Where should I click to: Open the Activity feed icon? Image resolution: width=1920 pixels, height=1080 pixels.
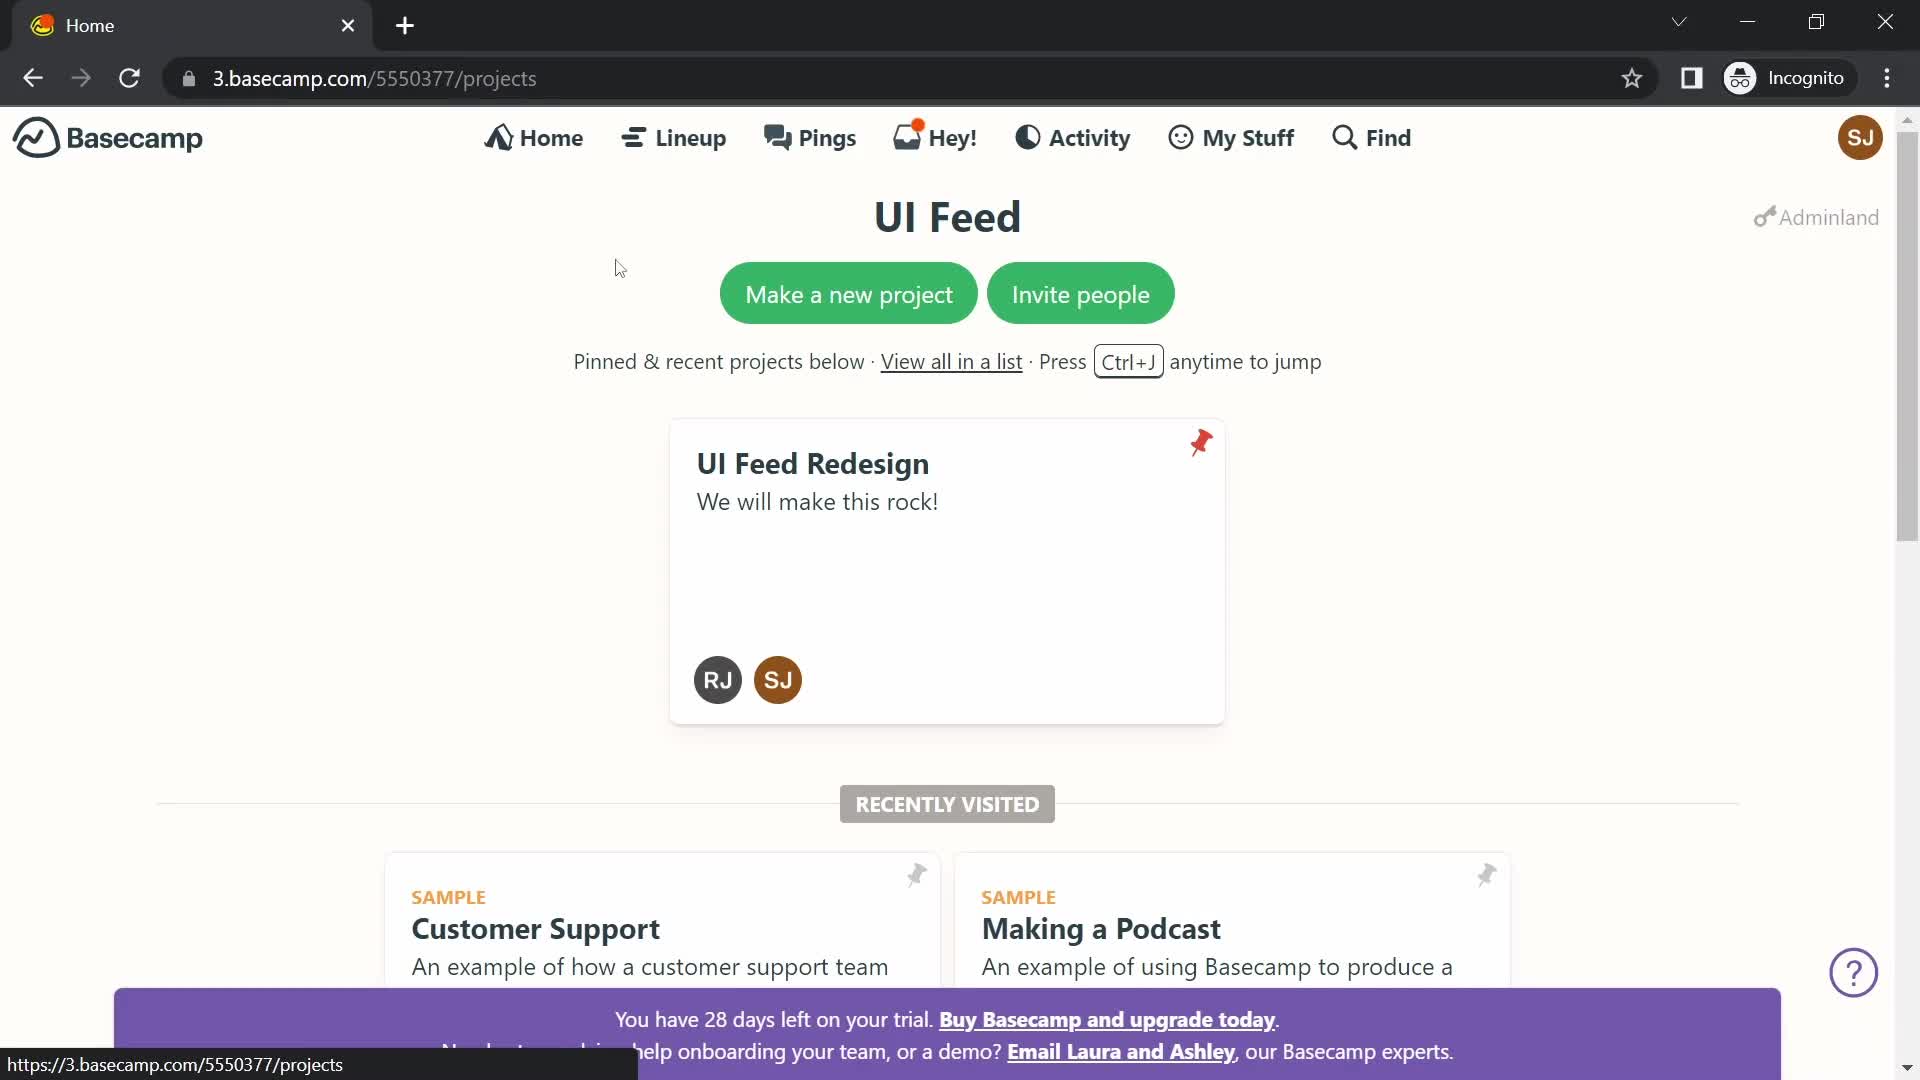click(x=1029, y=137)
